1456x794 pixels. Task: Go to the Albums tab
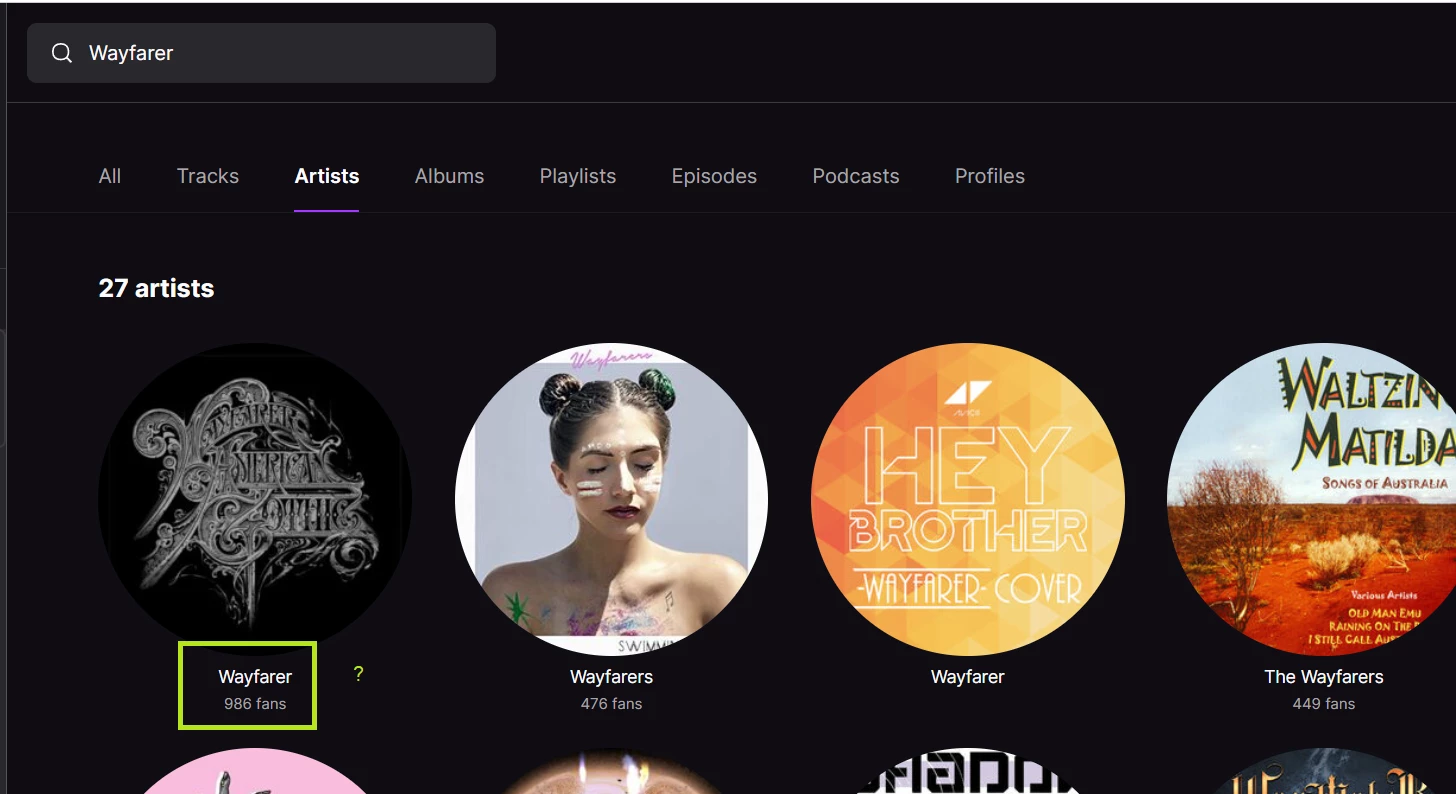coord(449,176)
